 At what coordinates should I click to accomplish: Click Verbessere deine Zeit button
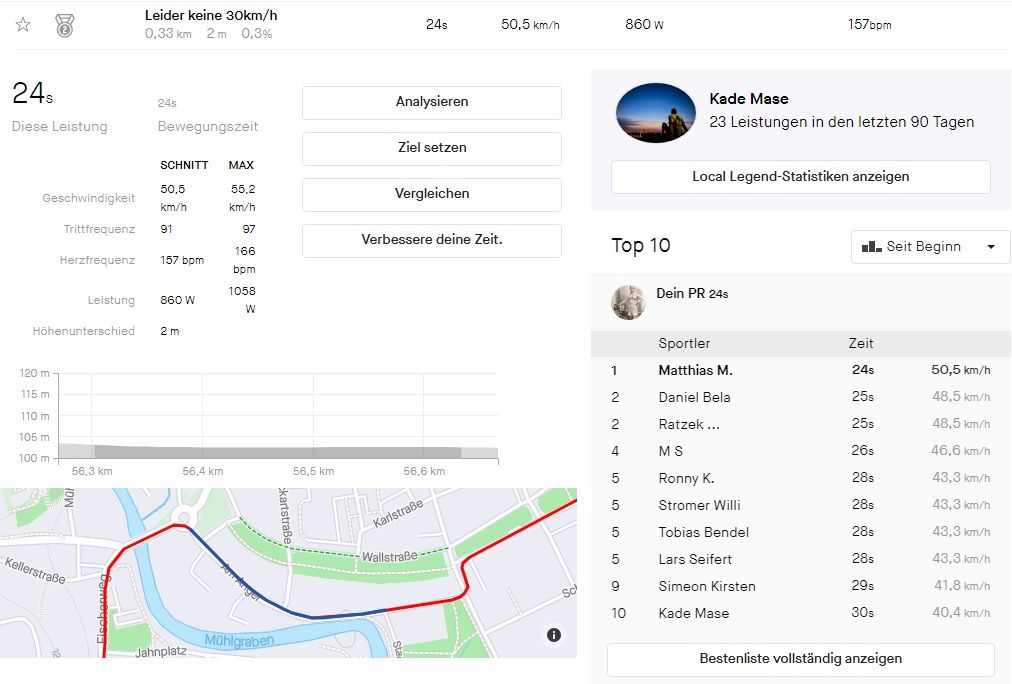pyautogui.click(x=431, y=240)
